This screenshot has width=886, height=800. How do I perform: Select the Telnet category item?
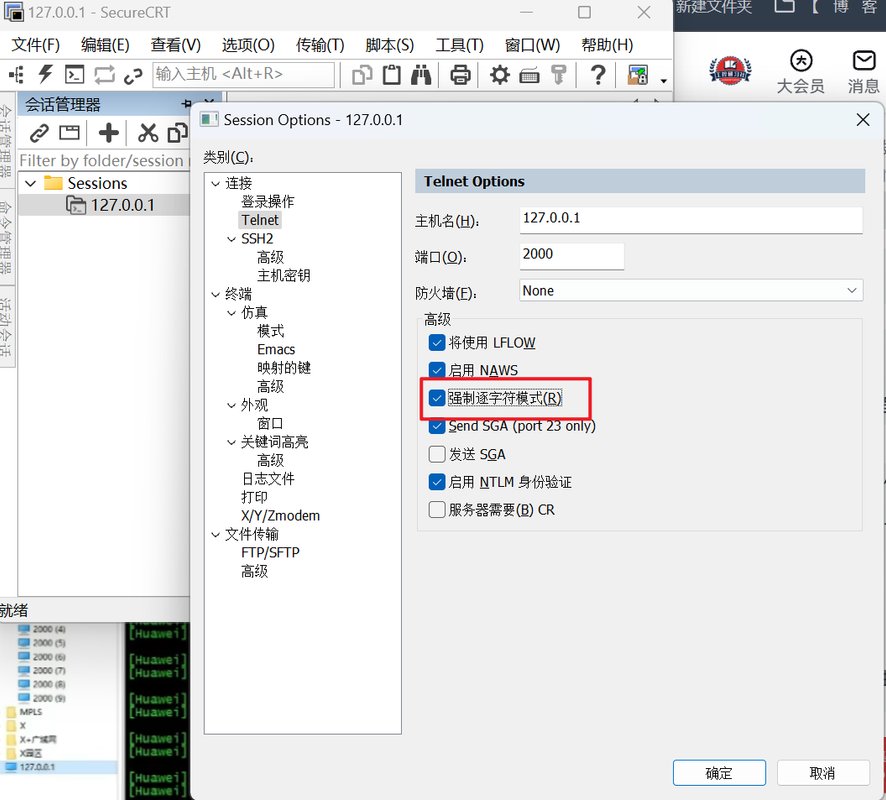click(x=260, y=220)
